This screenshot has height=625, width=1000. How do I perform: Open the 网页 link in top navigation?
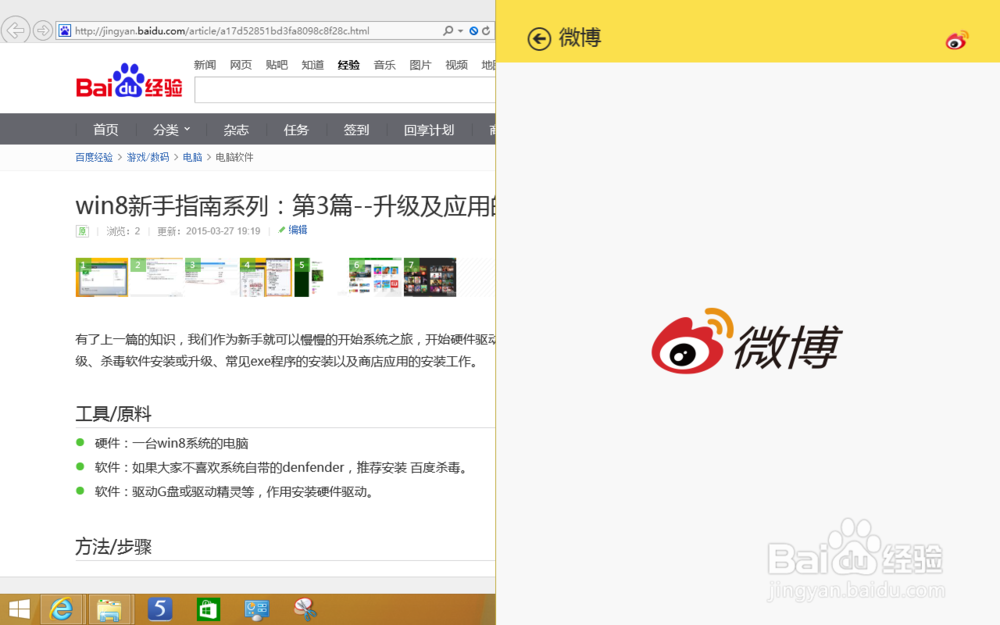pyautogui.click(x=240, y=65)
